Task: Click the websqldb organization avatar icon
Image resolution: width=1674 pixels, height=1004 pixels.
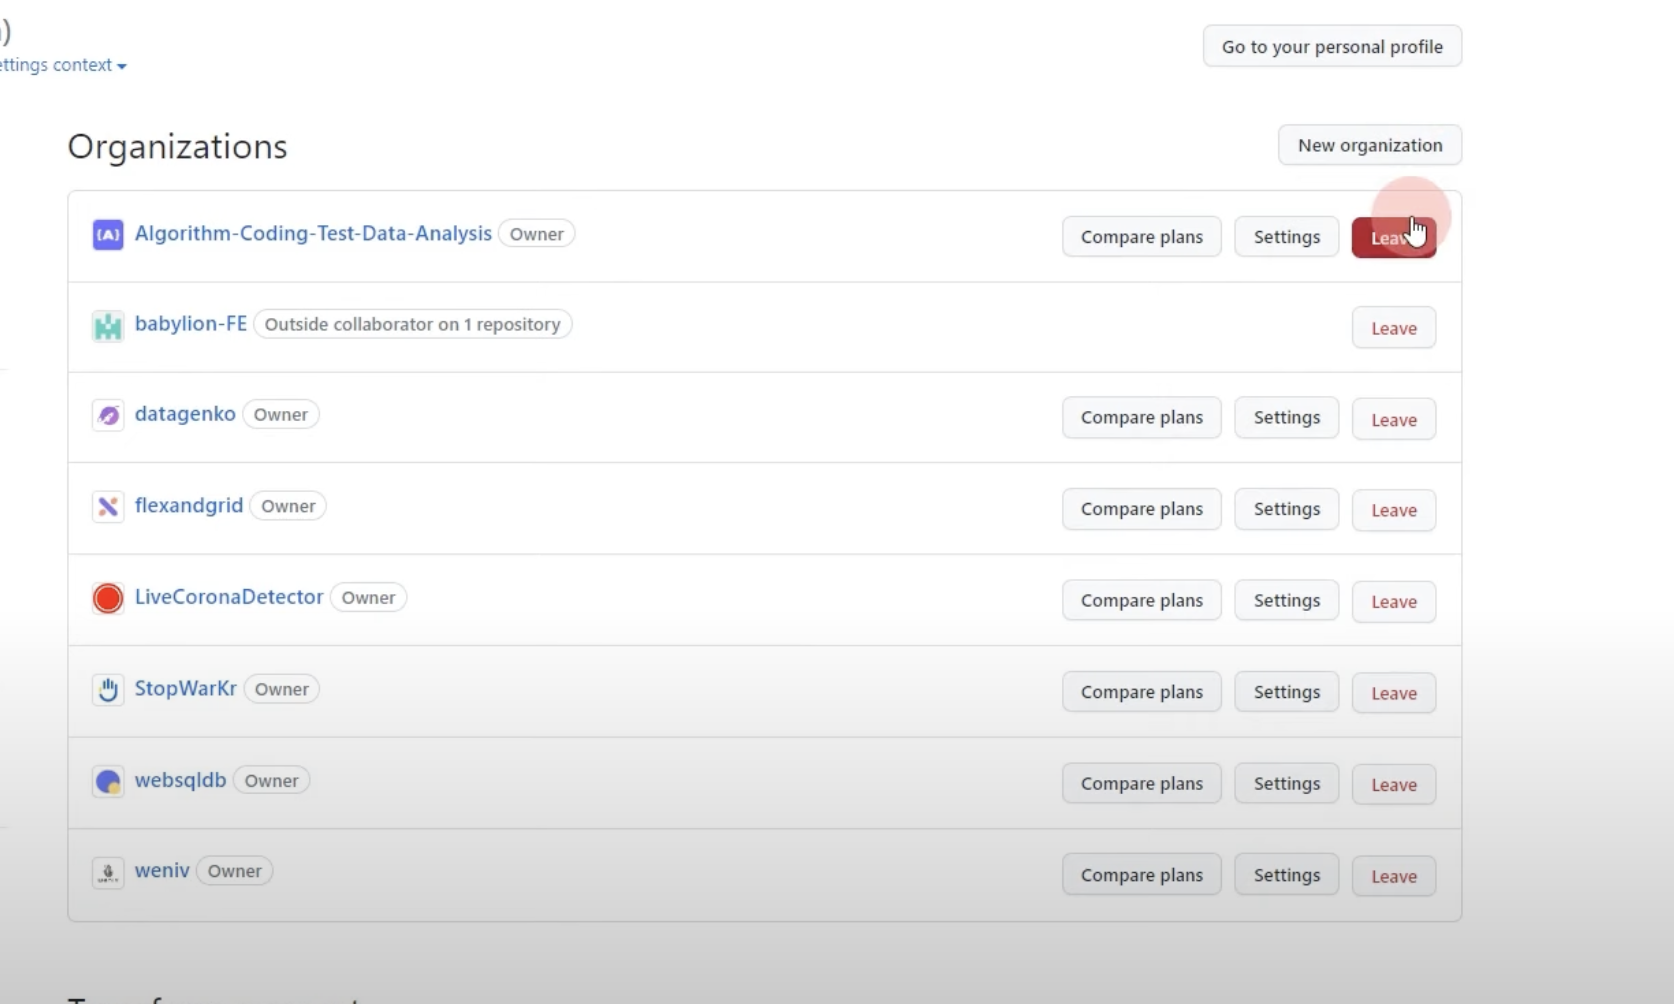Action: pyautogui.click(x=108, y=781)
